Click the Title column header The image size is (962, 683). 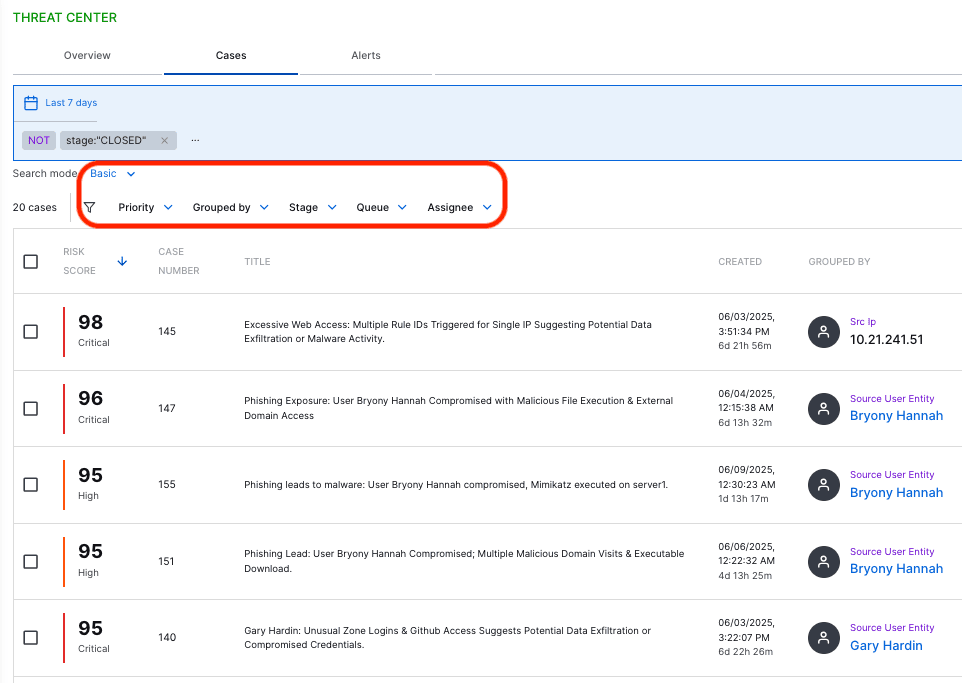257,261
